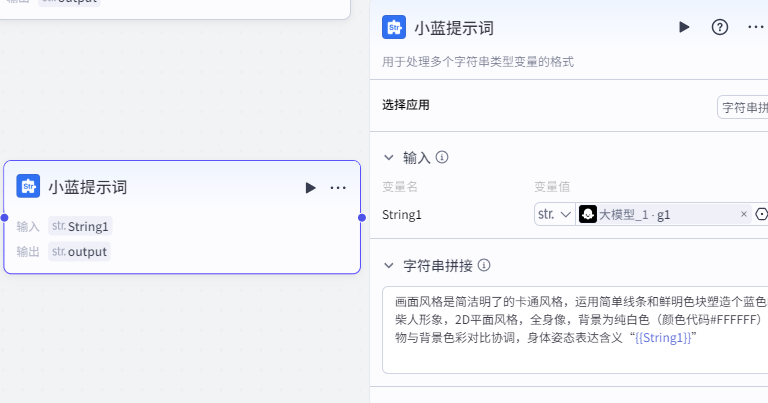Image resolution: width=768 pixels, height=403 pixels.
Task: Click the description 用于处理多个字符串类型变量的格式
Action: click(478, 62)
